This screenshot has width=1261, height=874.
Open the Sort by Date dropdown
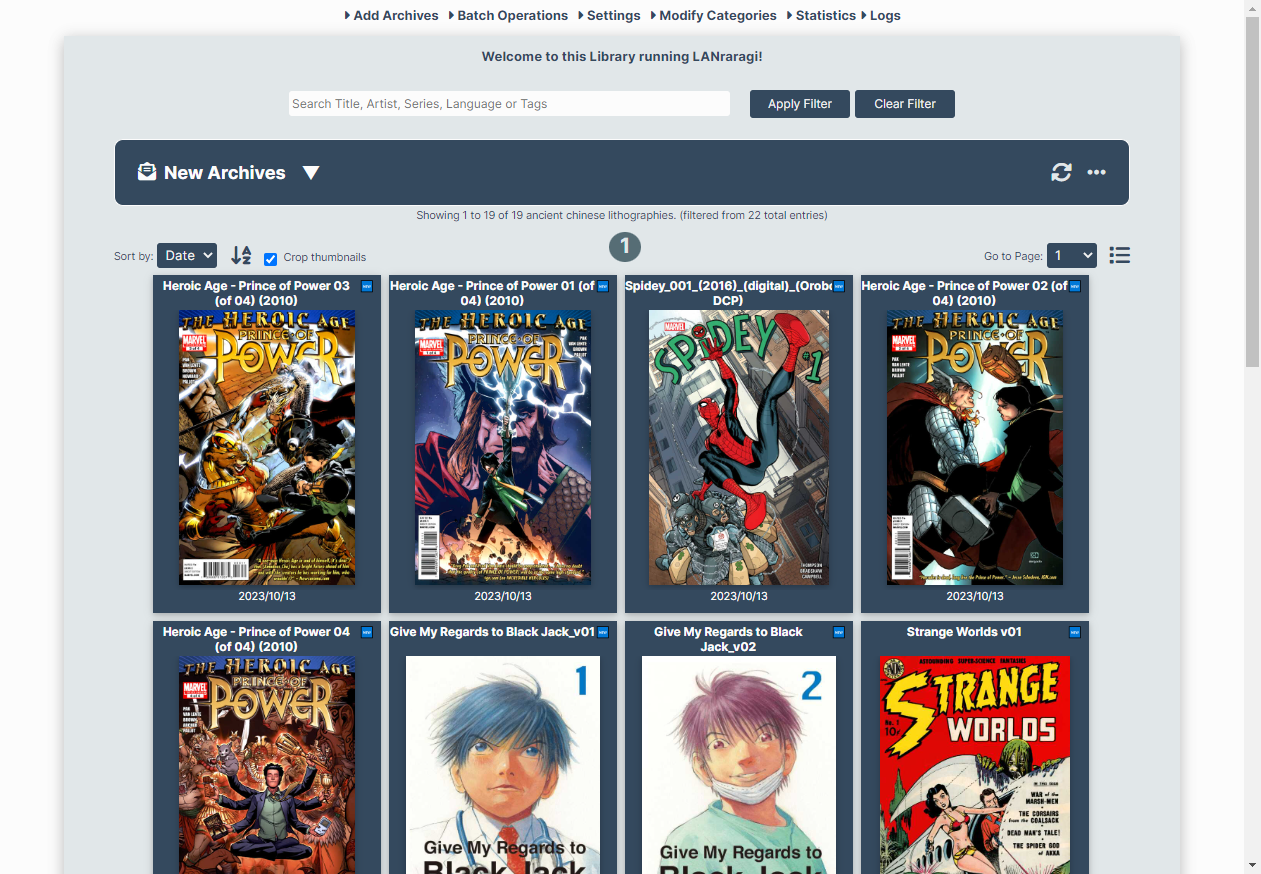click(187, 255)
